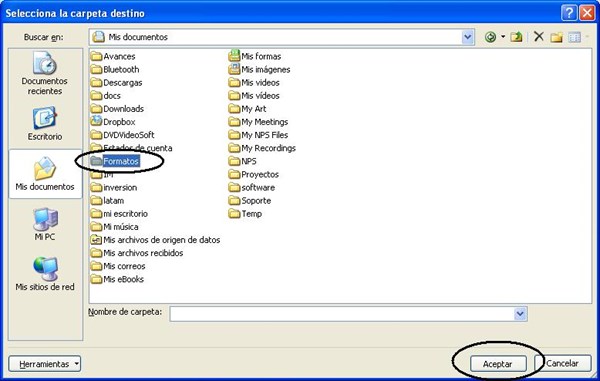Open the Back button history arrow
600x381 pixels.
click(x=503, y=37)
